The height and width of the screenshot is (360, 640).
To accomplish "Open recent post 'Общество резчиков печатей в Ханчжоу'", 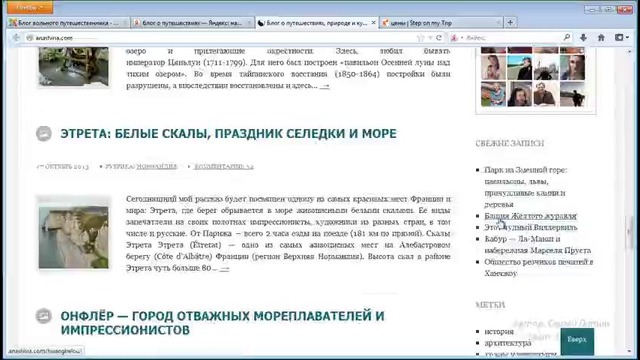I will [x=538, y=267].
